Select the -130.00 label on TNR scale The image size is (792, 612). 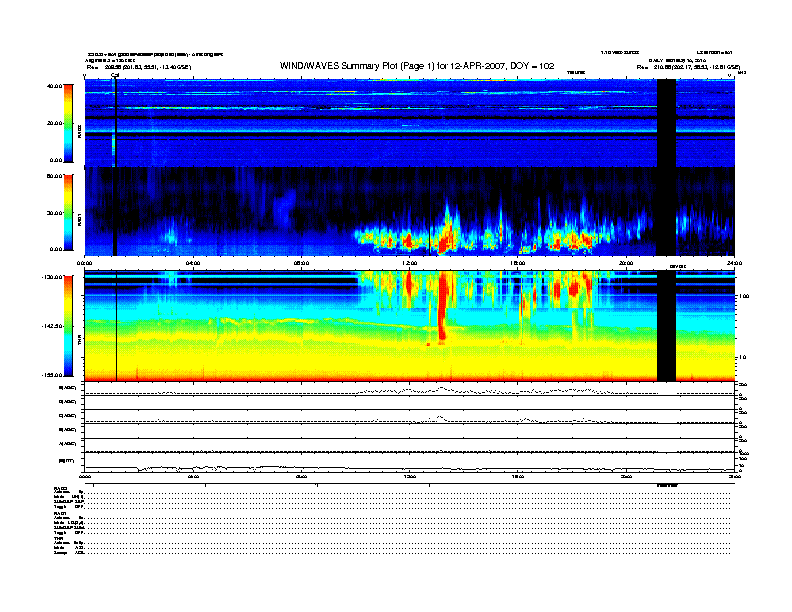[x=52, y=277]
